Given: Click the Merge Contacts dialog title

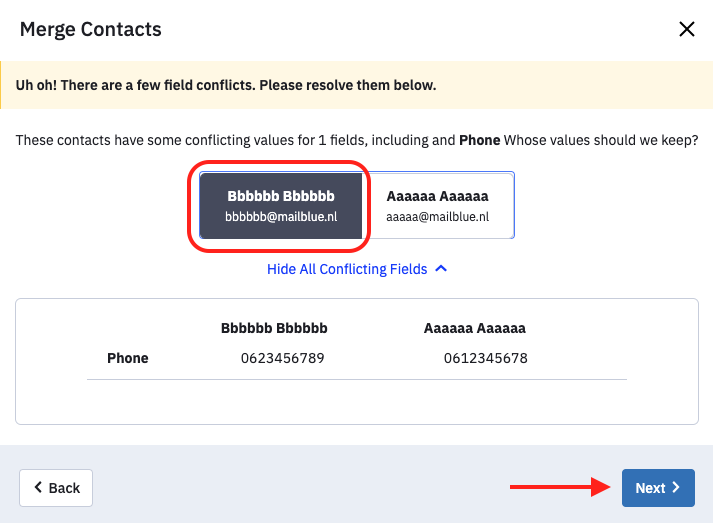Looking at the screenshot, I should (x=90, y=30).
